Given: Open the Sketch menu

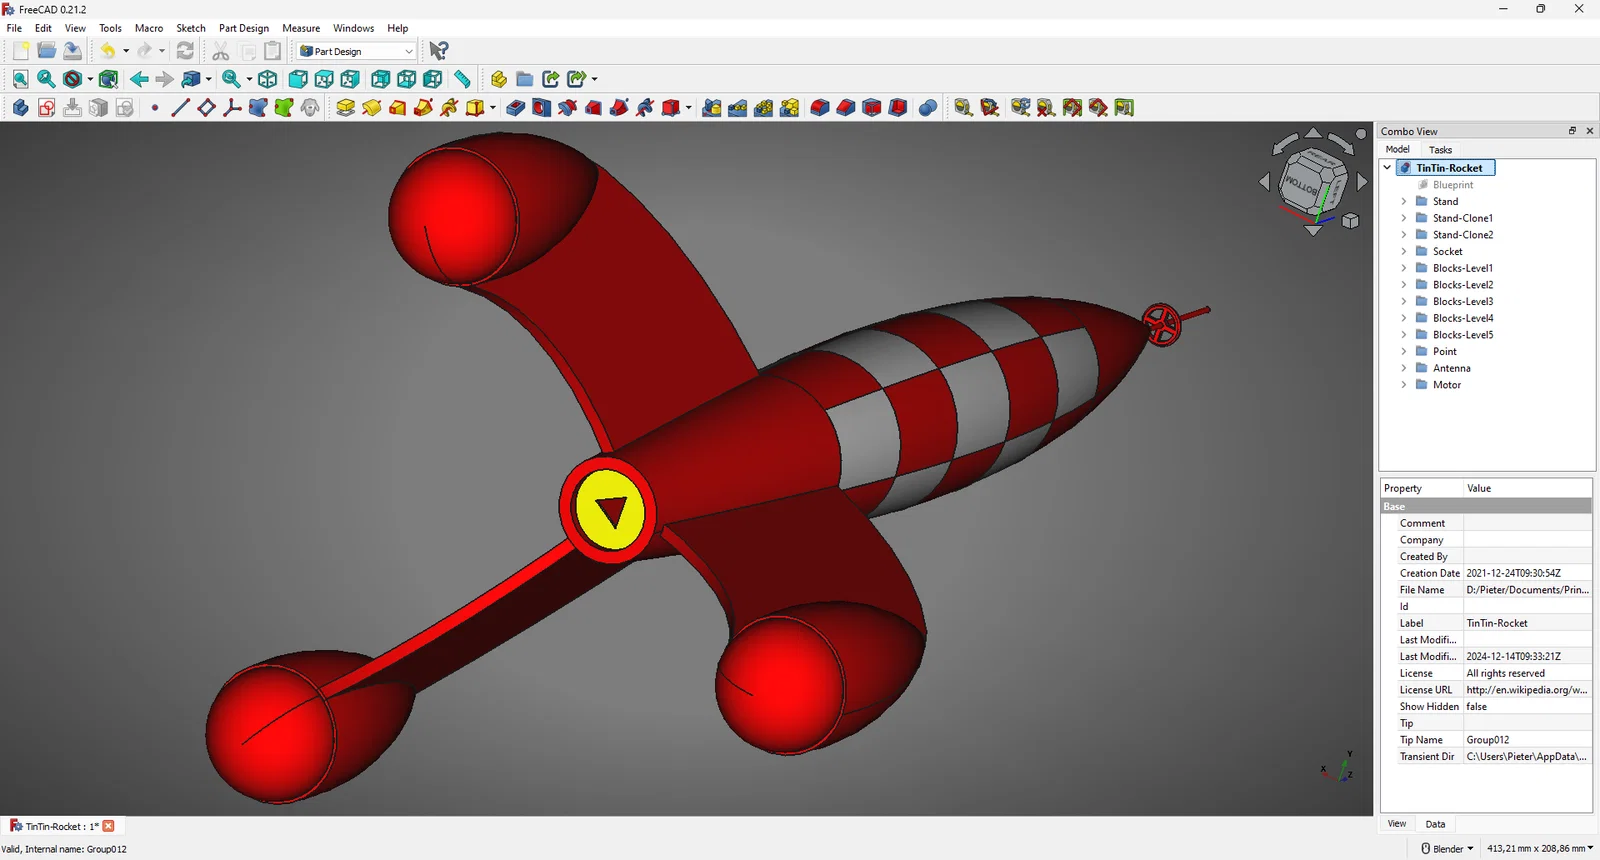Looking at the screenshot, I should pyautogui.click(x=191, y=28).
